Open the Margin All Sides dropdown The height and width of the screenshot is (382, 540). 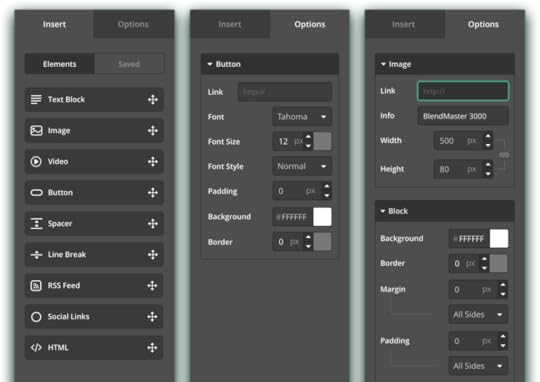(x=478, y=314)
